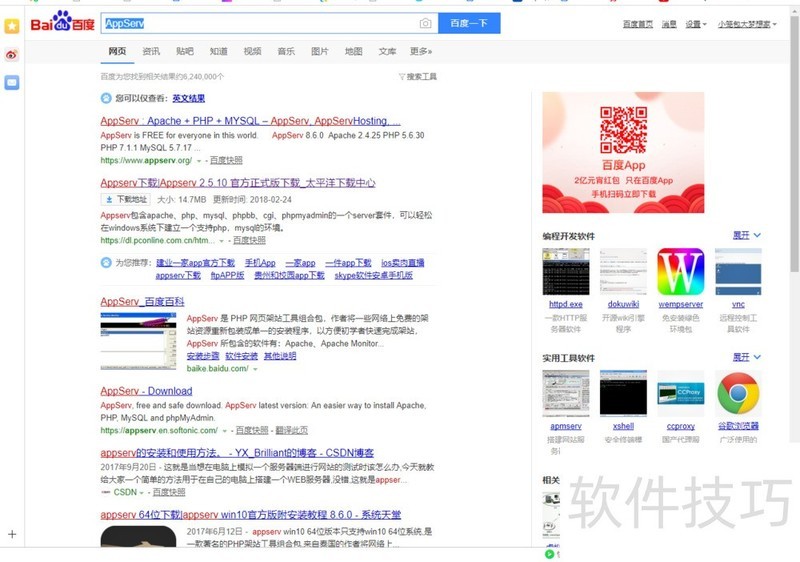Open the apmserv software thumbnail
The height and width of the screenshot is (562, 800).
[x=566, y=393]
